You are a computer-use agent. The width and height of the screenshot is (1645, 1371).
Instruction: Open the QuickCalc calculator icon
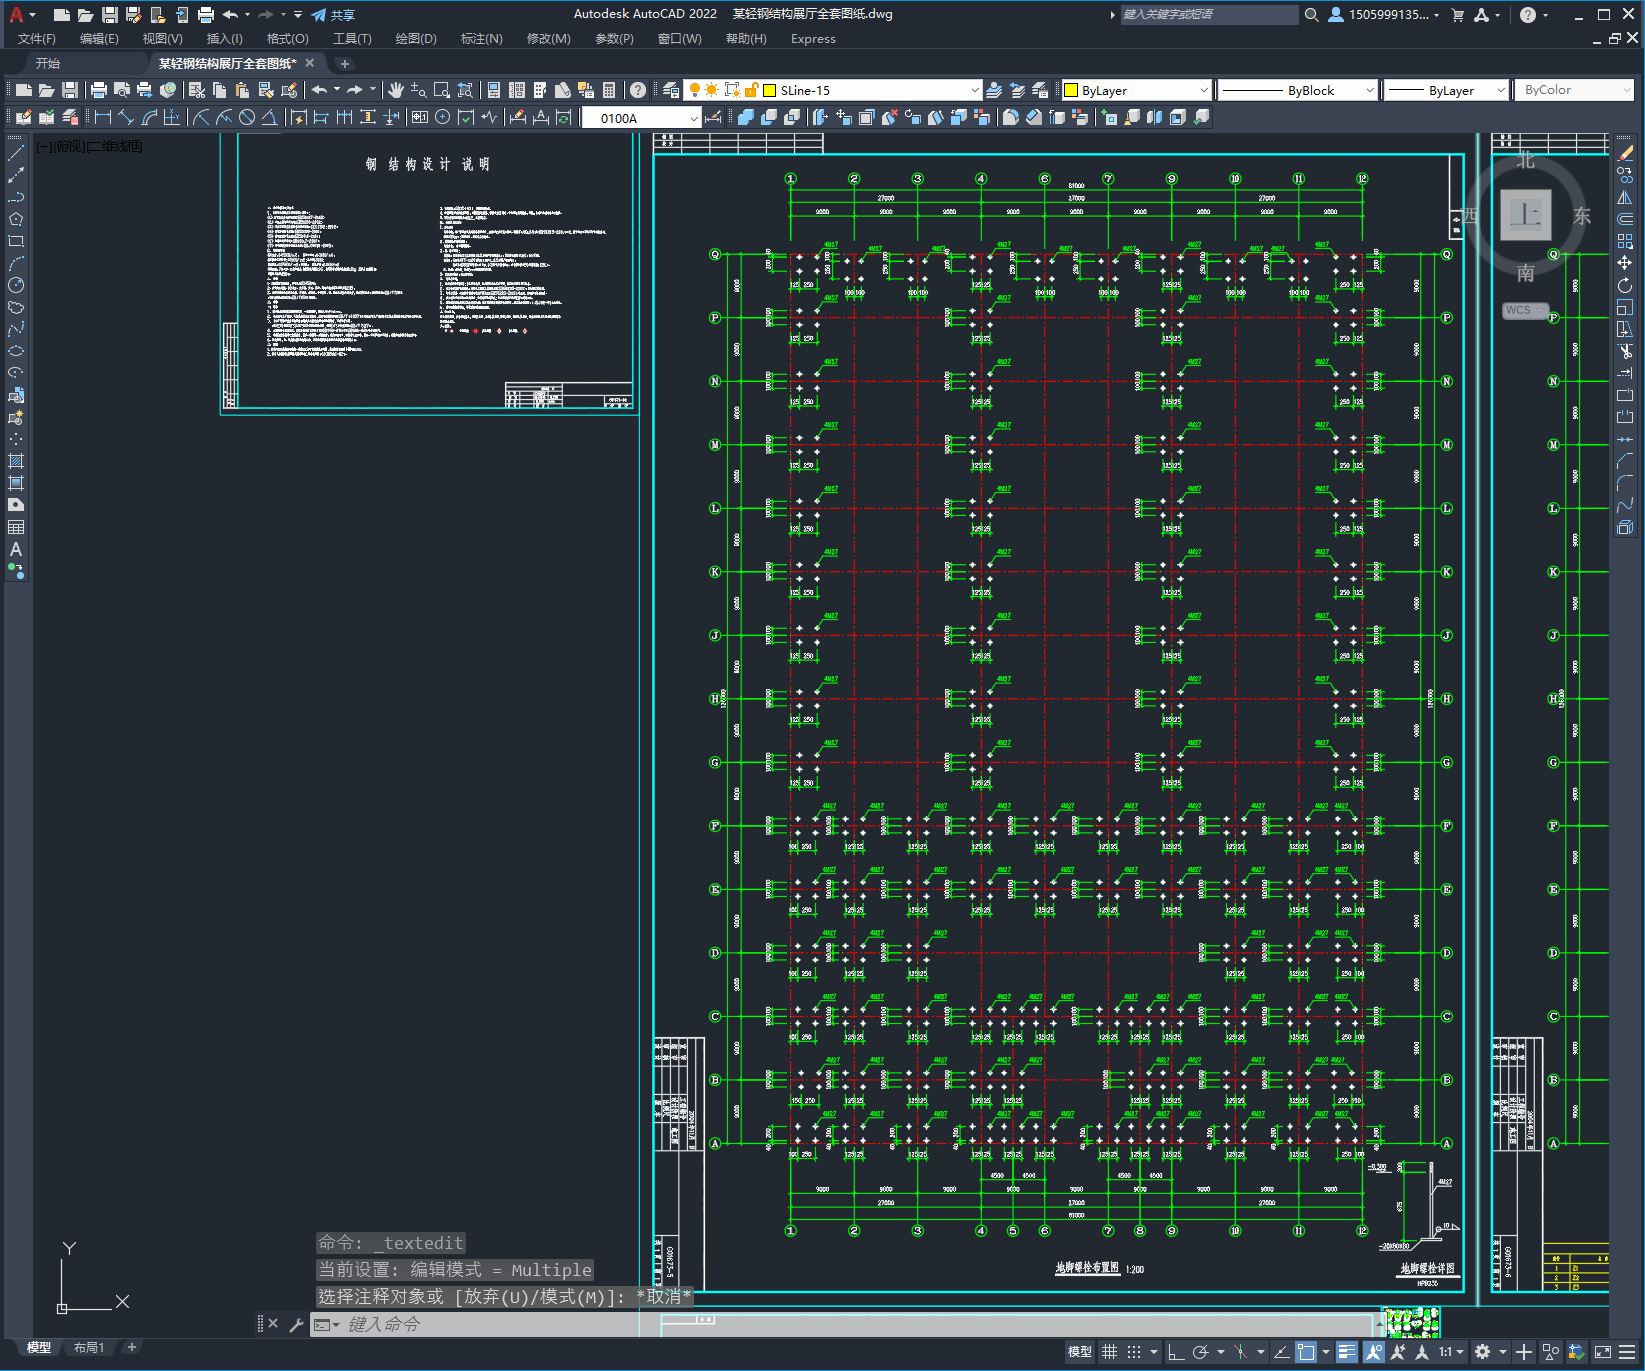(609, 90)
